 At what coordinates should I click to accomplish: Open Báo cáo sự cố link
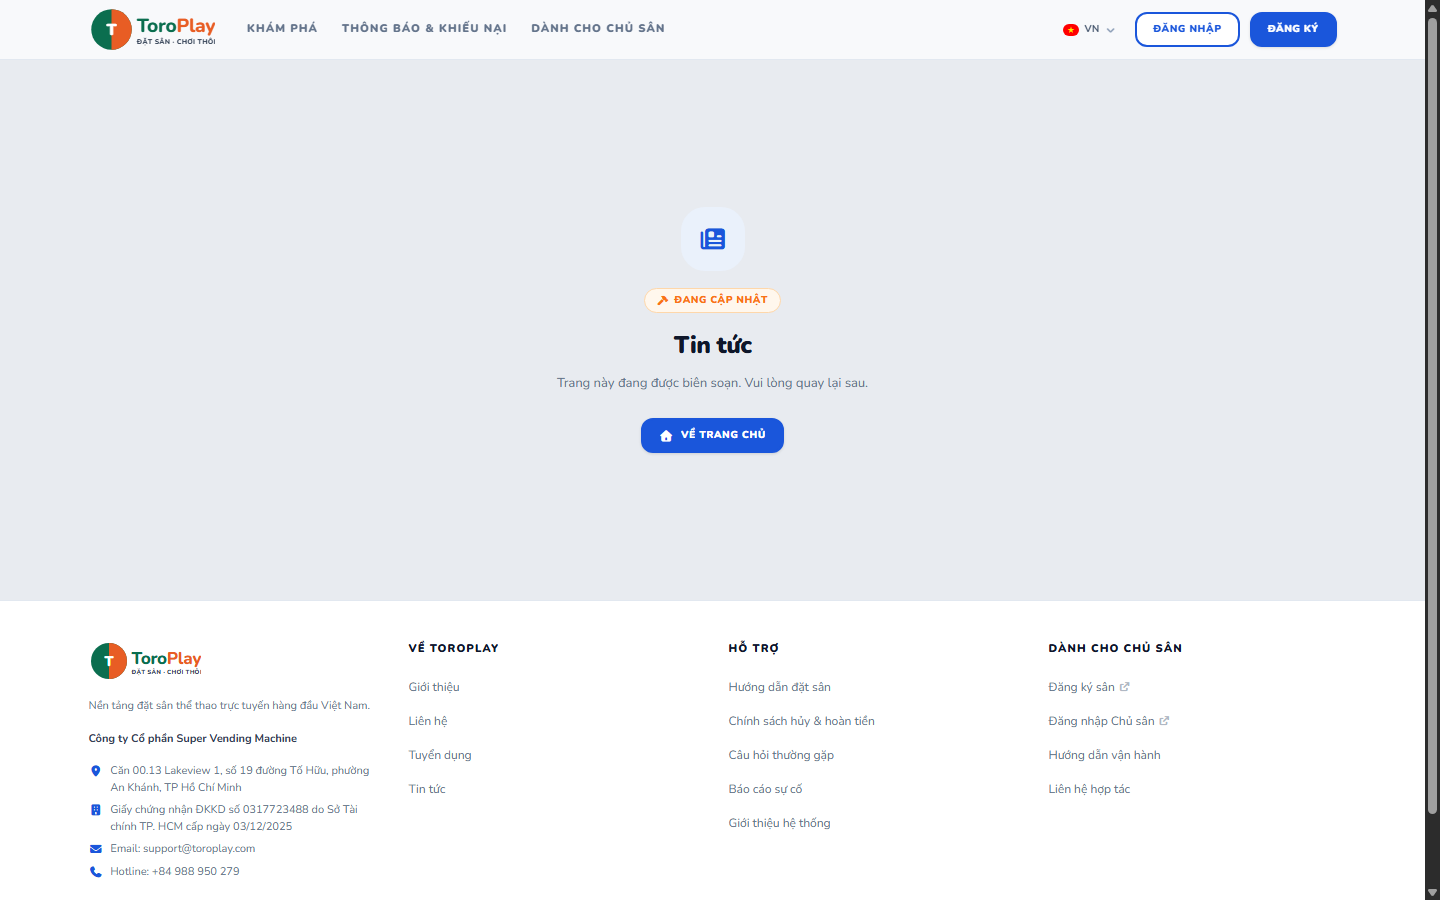765,789
